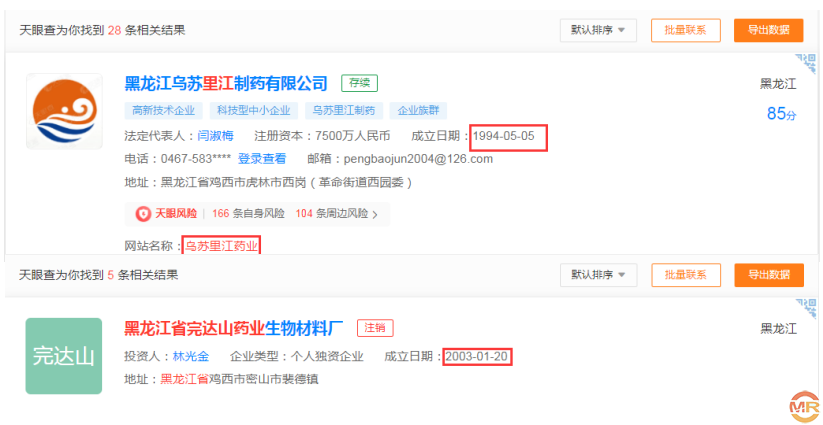
Task: Select the 高新技术企业 tag
Action: 163,111
